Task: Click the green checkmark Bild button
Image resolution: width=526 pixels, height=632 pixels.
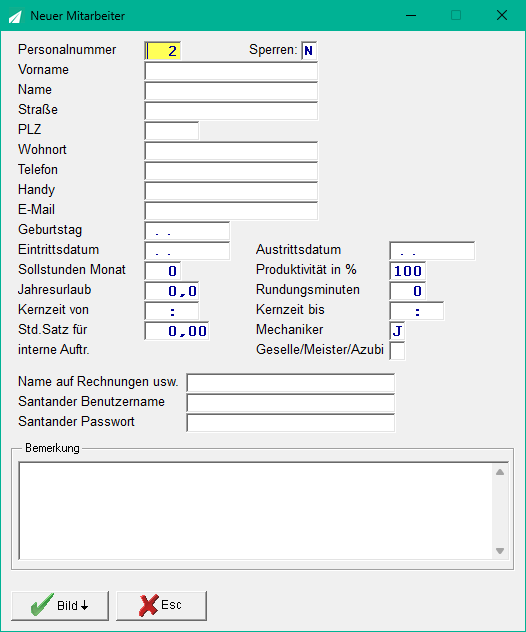Action: [60, 605]
